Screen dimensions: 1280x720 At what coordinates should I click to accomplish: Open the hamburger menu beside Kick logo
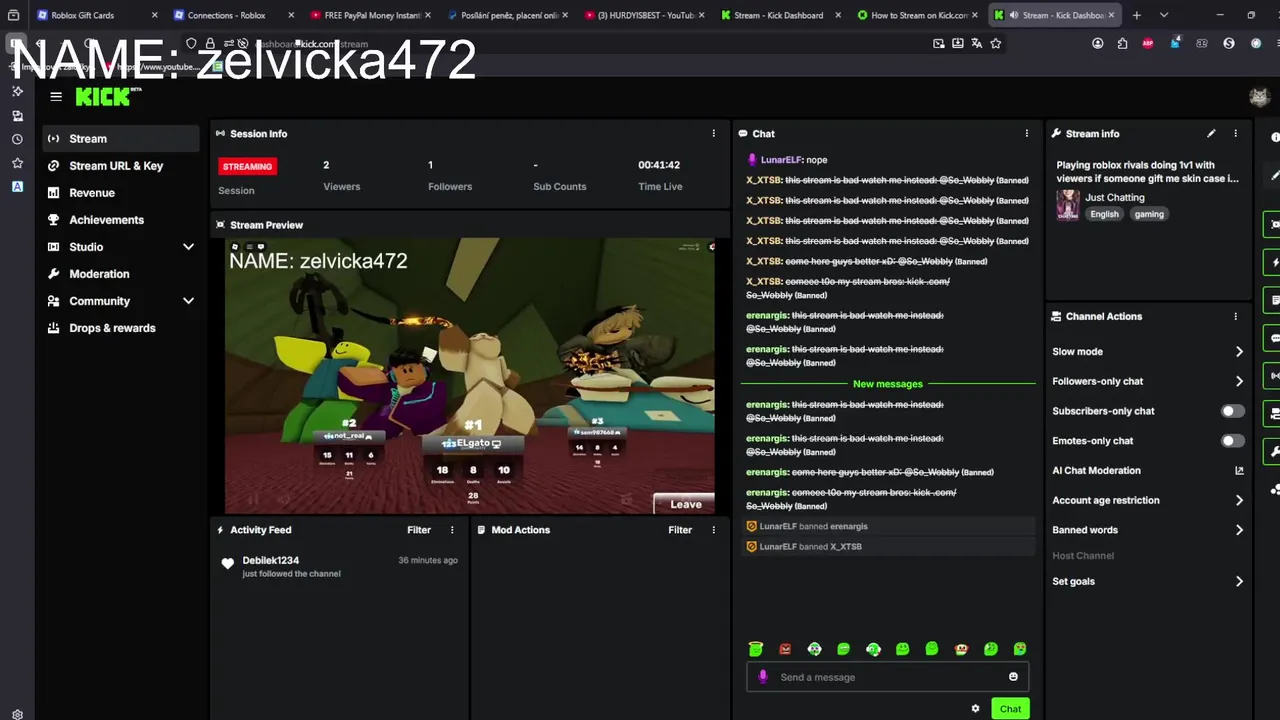56,97
